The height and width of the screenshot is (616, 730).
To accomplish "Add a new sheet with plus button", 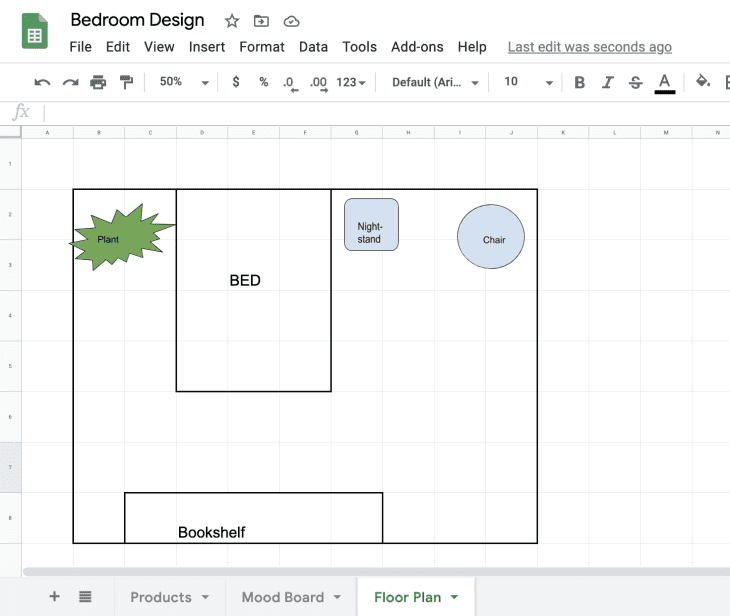I will [54, 597].
